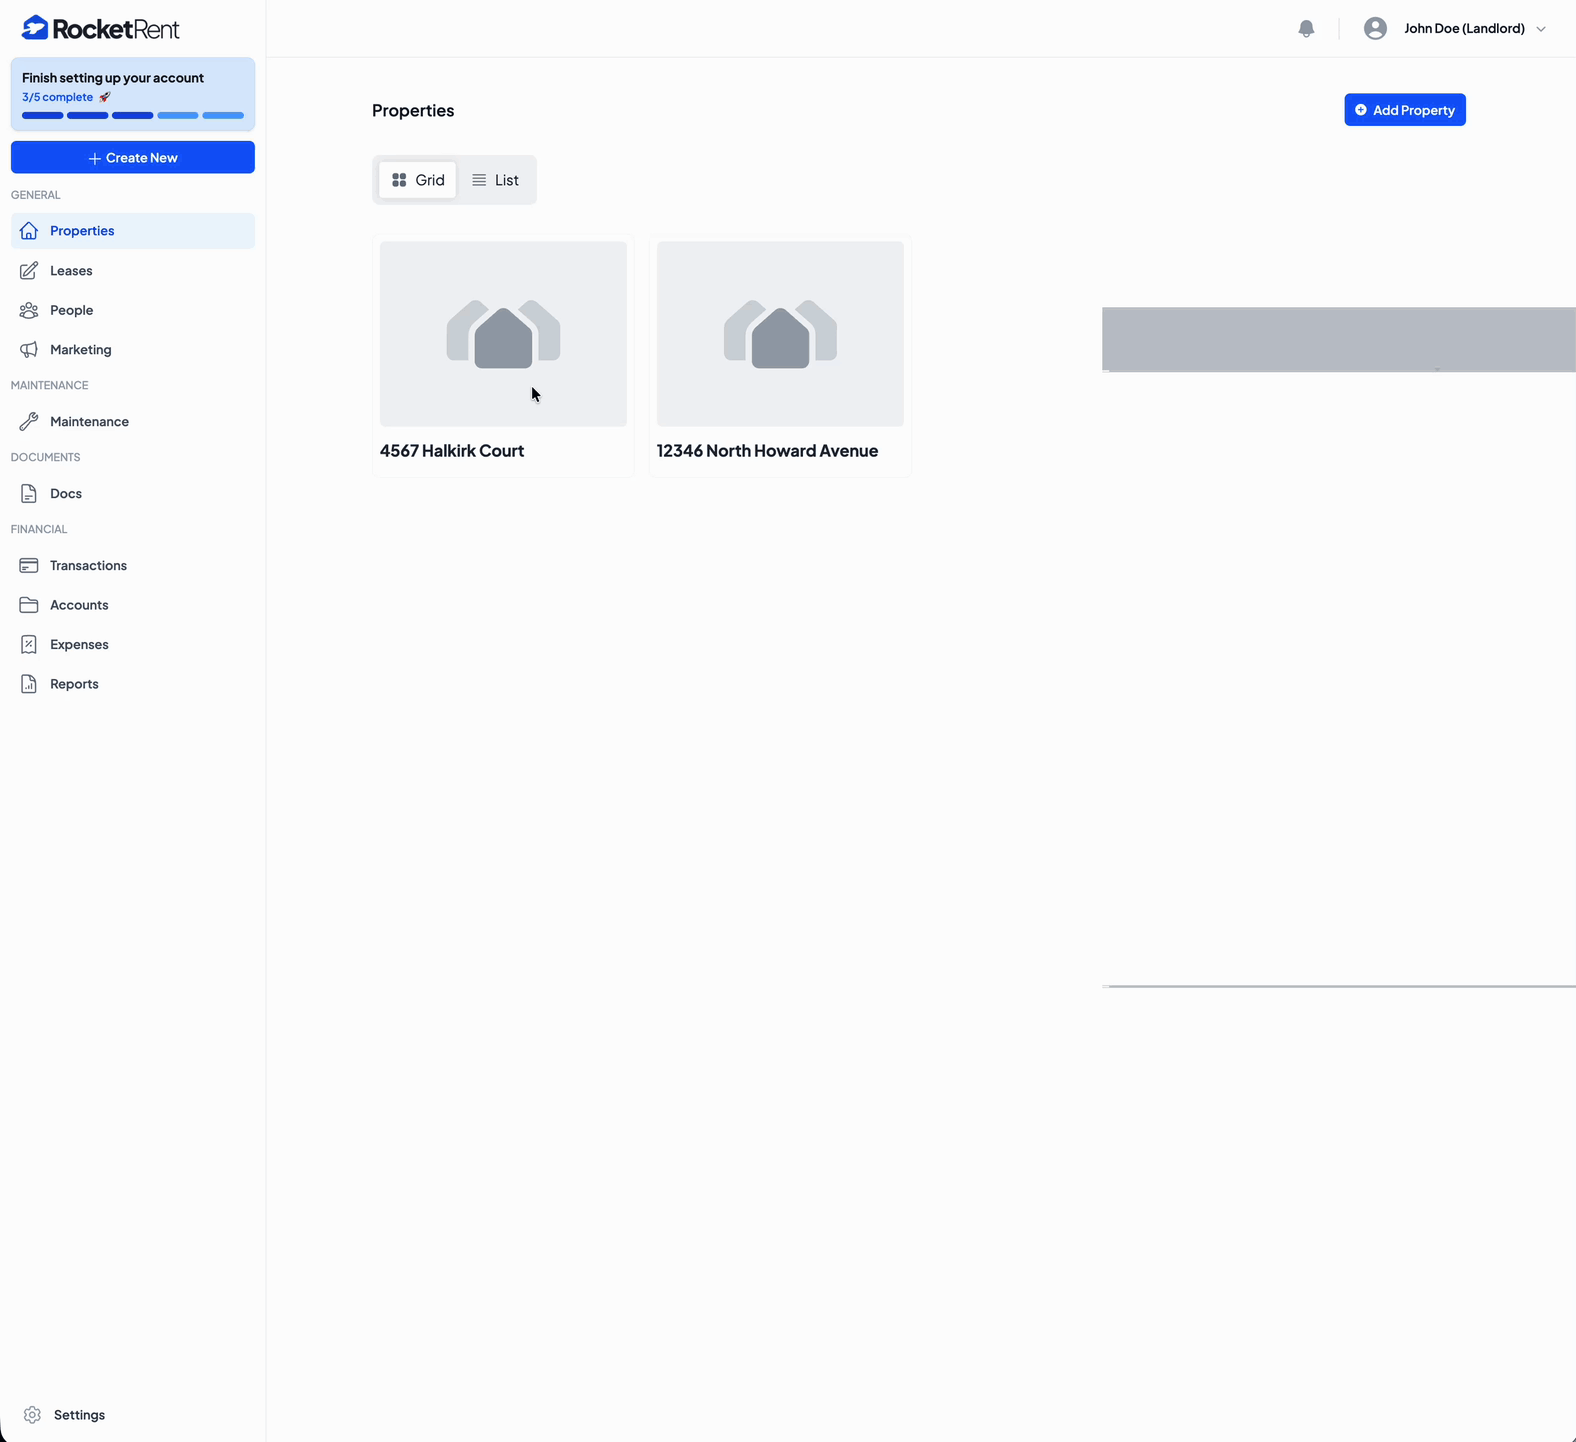Click the RocketRent logo
Viewport: 1576px width, 1442px height.
coord(100,28)
